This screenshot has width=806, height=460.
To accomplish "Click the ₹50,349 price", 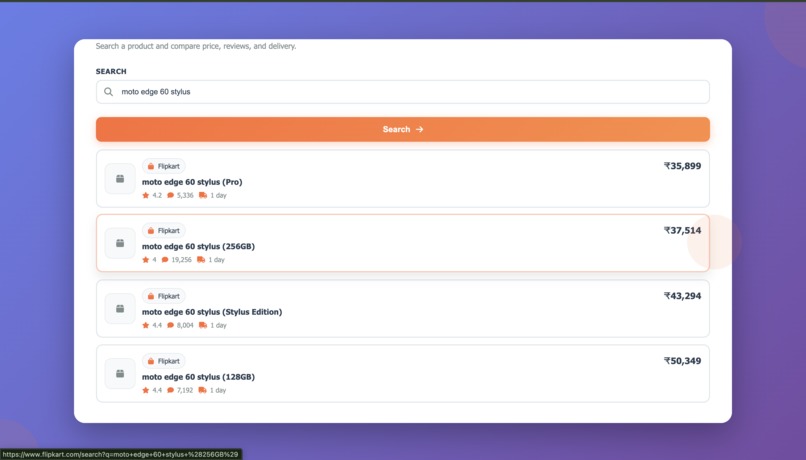I will coord(682,361).
